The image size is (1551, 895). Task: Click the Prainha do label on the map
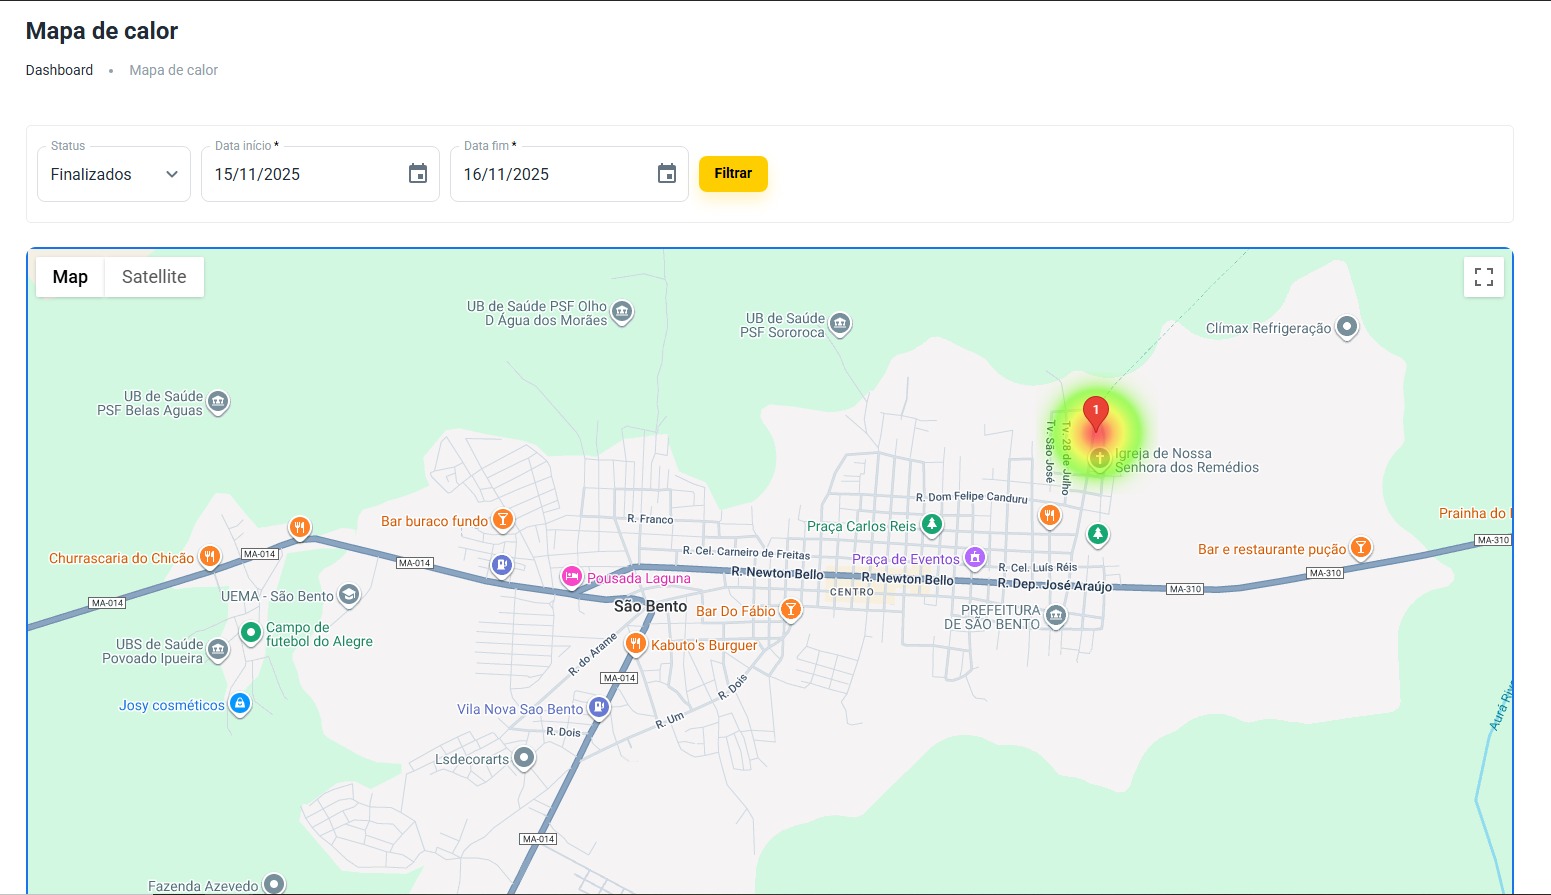(1474, 513)
